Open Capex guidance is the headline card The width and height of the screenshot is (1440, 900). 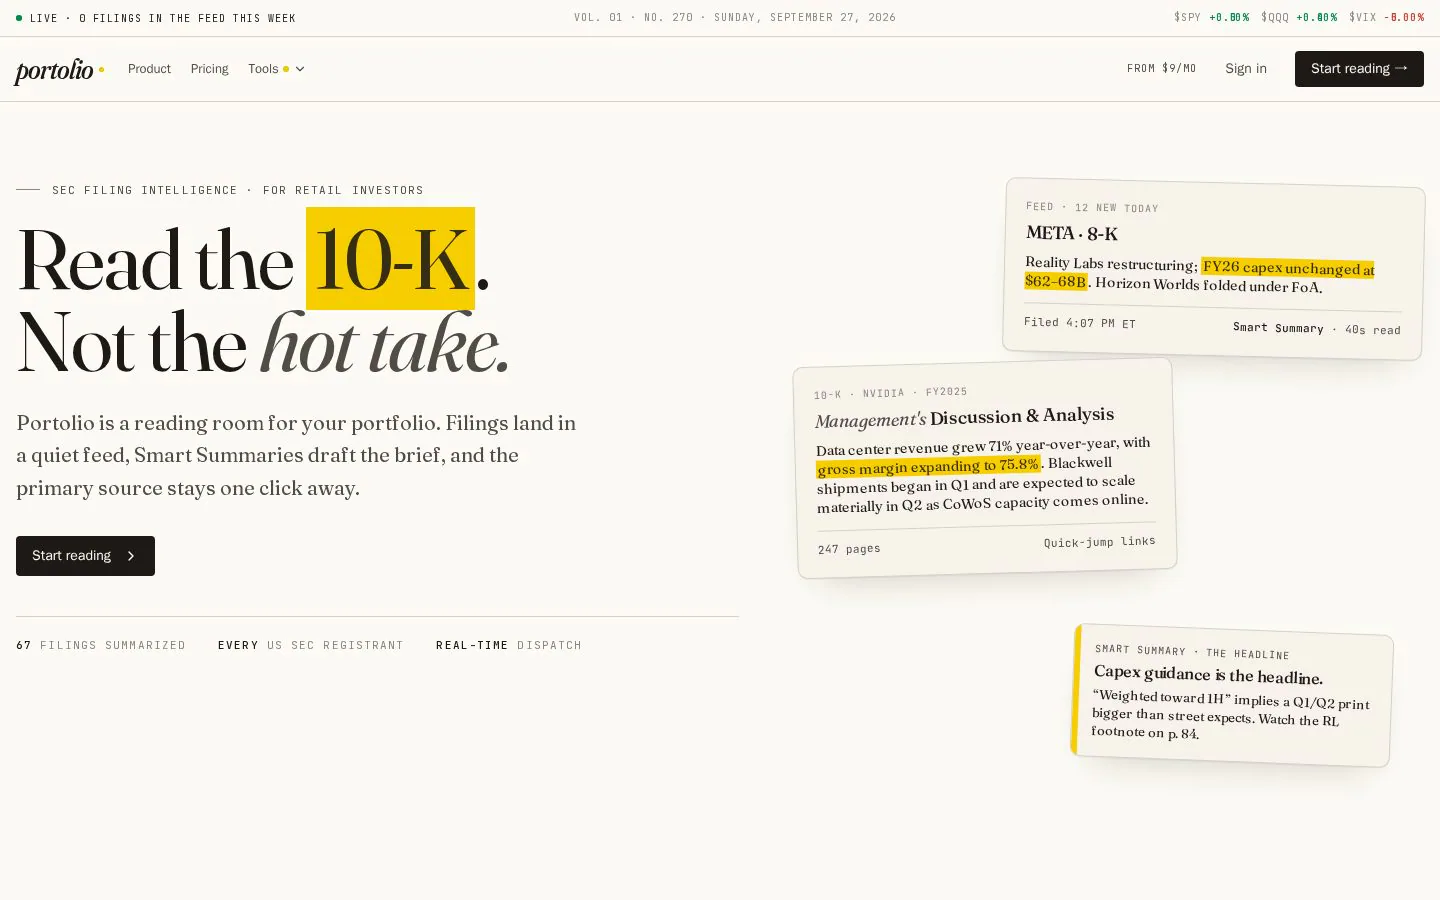click(x=1231, y=695)
